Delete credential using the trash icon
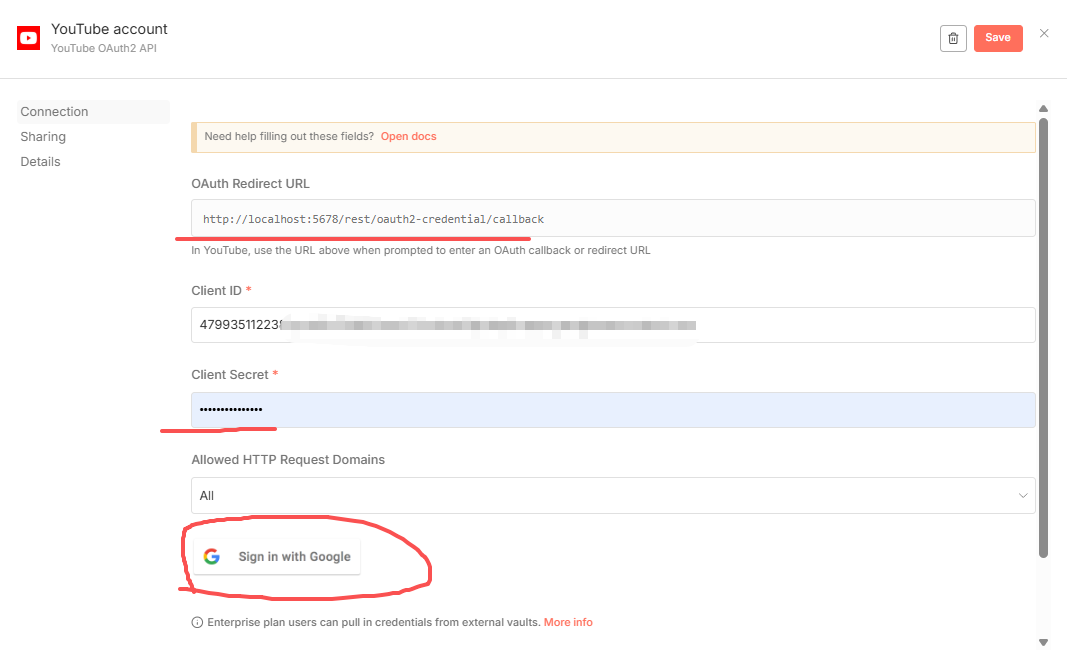The width and height of the screenshot is (1067, 668). click(953, 38)
